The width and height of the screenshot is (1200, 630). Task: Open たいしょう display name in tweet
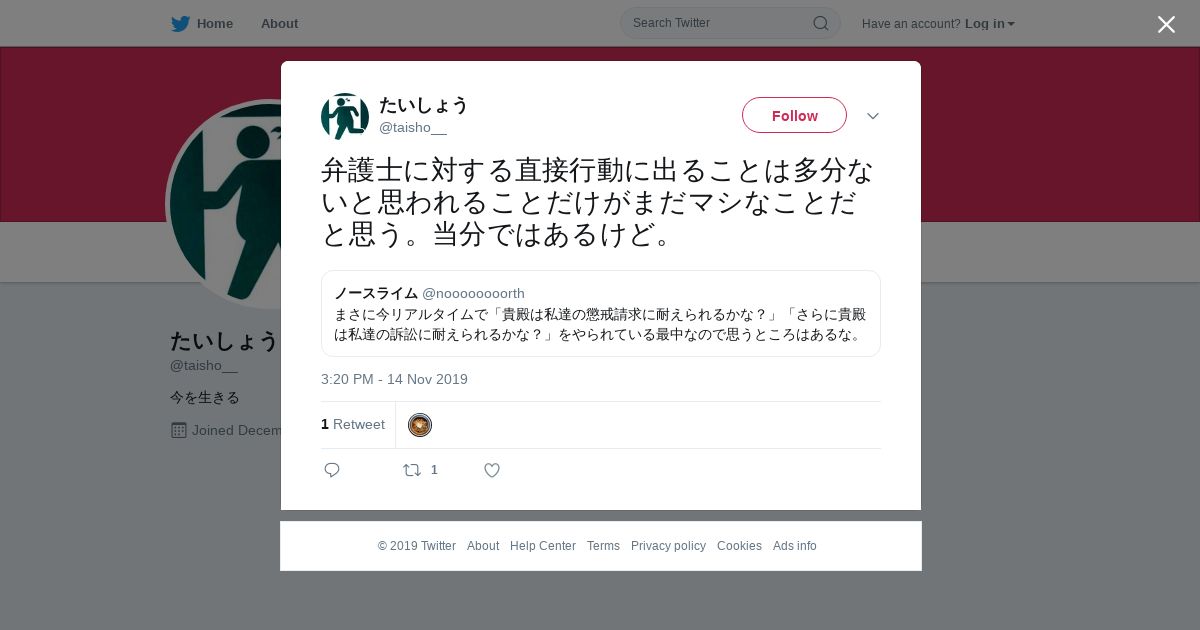tap(423, 105)
